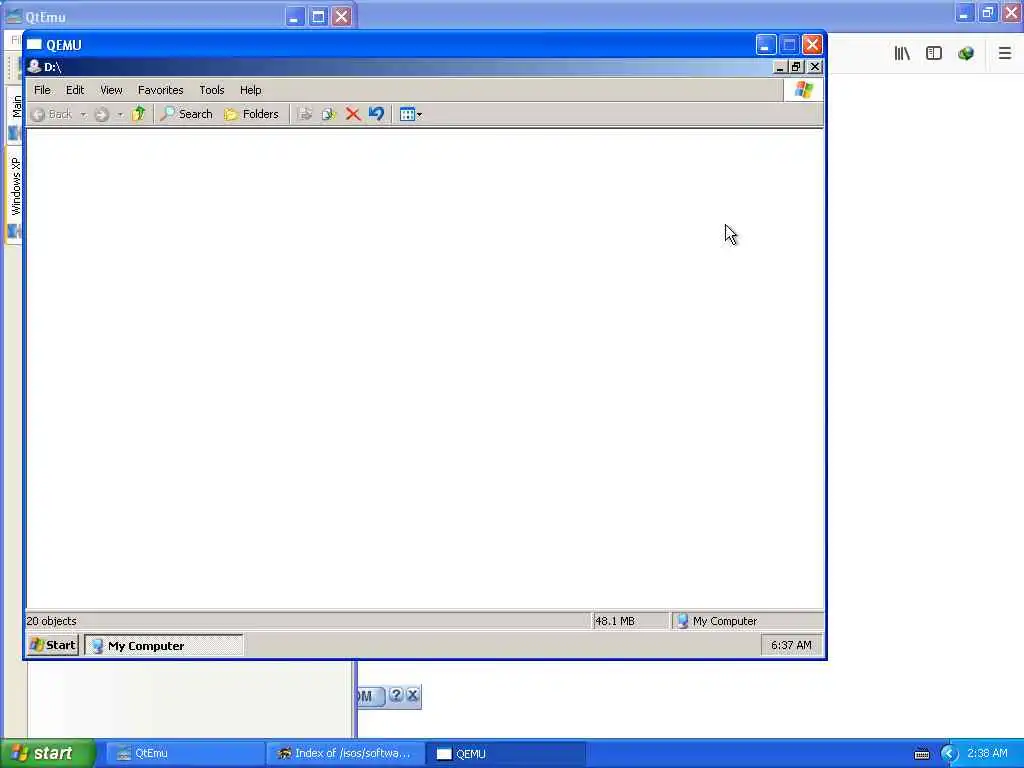
Task: Open the Views dropdown button
Action: coord(411,114)
